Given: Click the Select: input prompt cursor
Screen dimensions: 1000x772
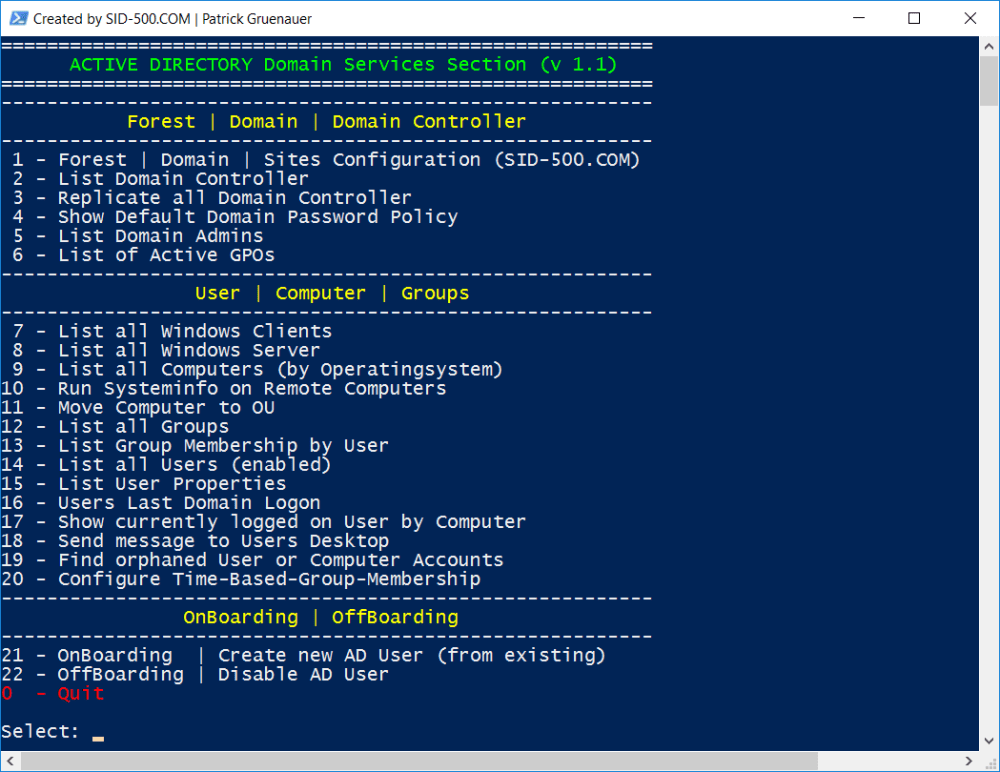Looking at the screenshot, I should 97,733.
